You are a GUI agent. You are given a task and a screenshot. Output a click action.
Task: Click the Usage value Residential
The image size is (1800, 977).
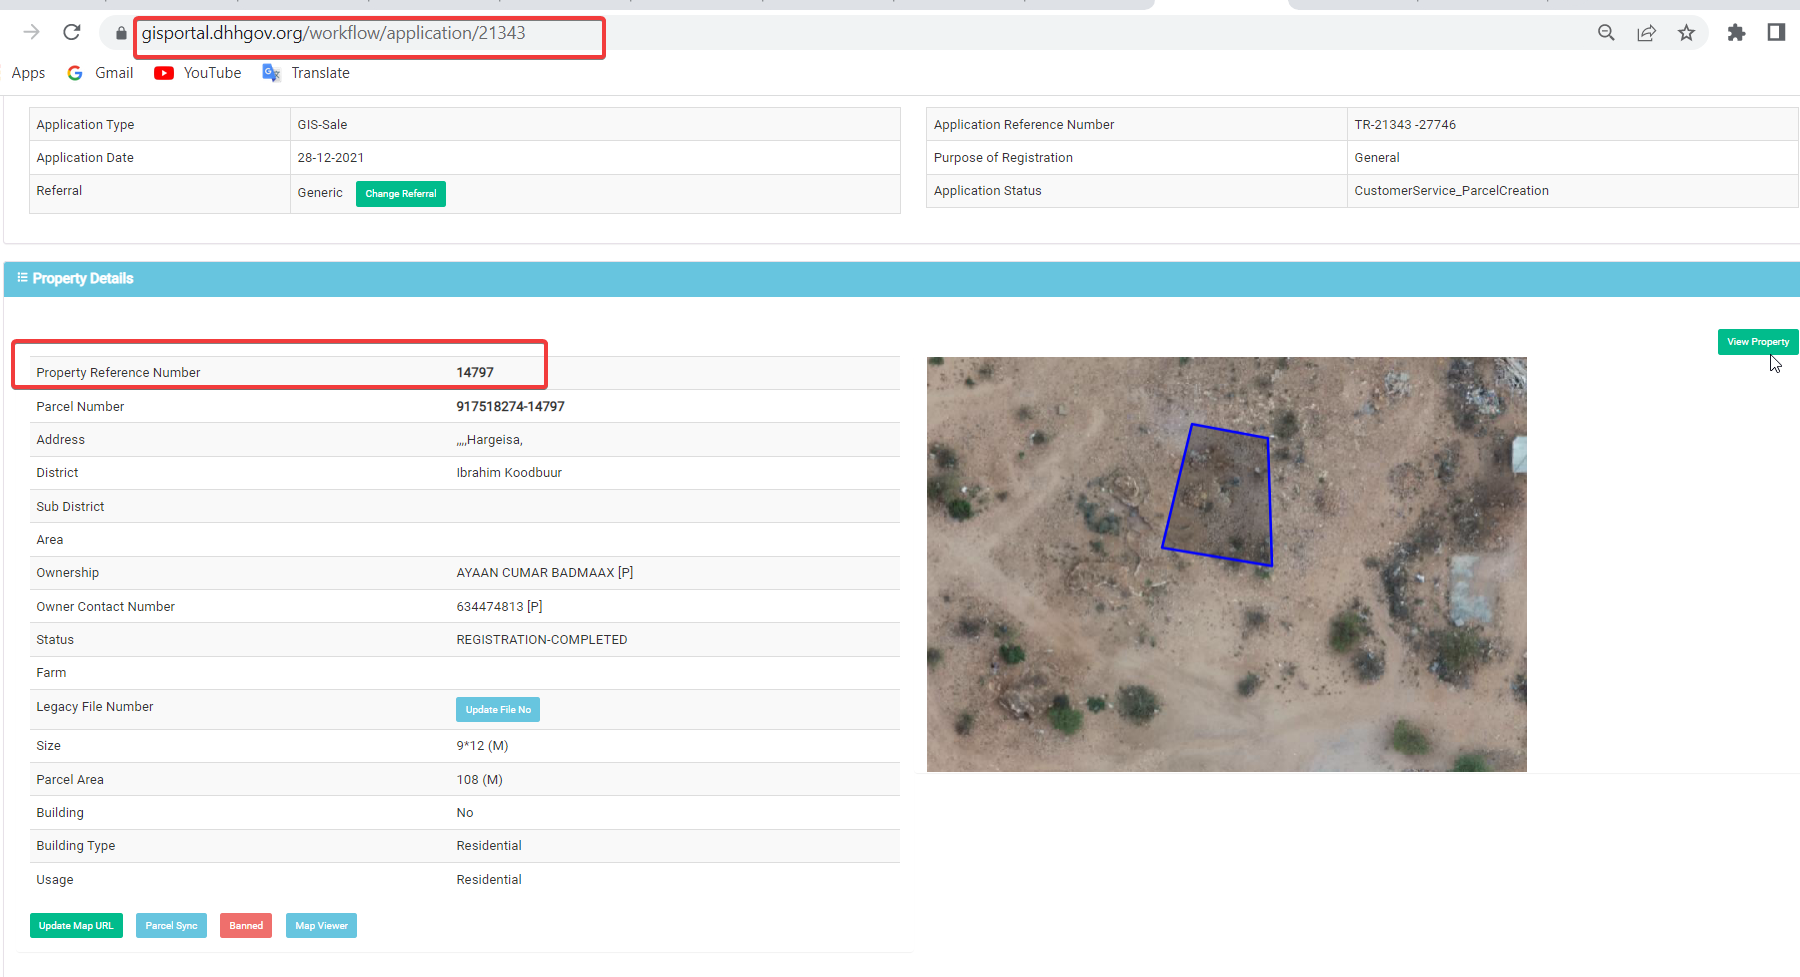[x=489, y=880]
